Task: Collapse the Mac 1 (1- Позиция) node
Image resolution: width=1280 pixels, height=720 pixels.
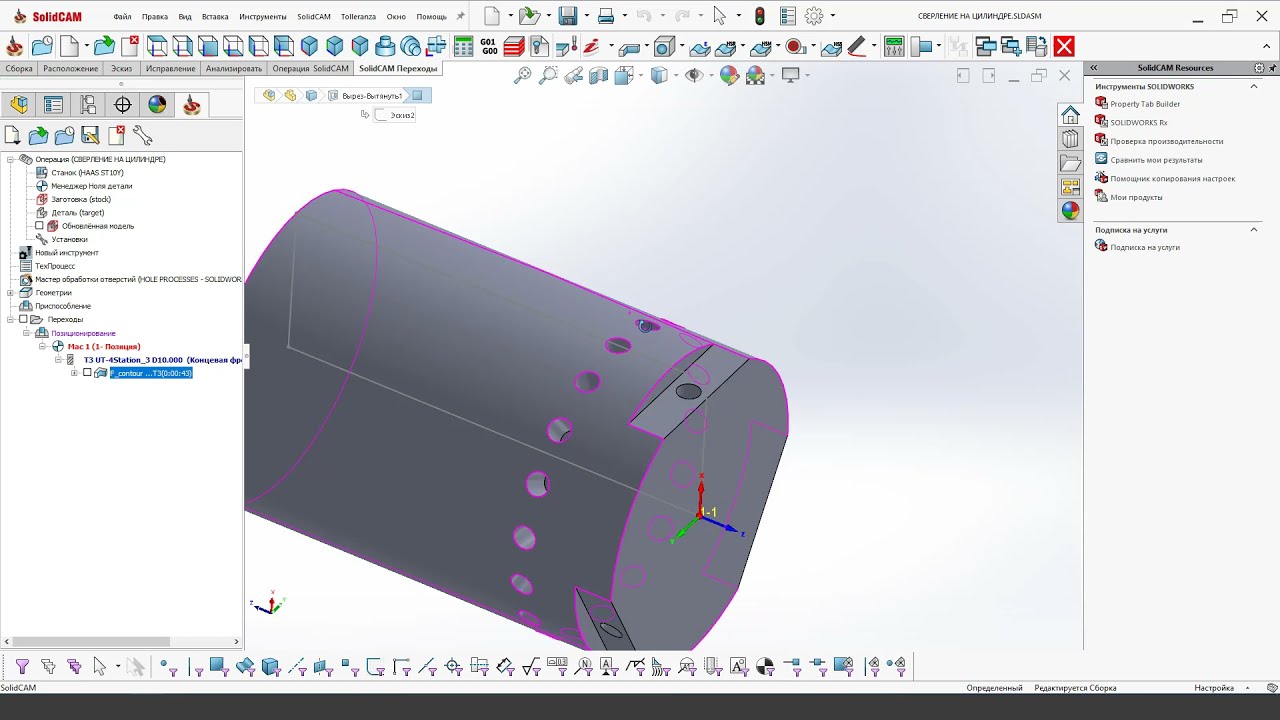Action: tap(42, 346)
